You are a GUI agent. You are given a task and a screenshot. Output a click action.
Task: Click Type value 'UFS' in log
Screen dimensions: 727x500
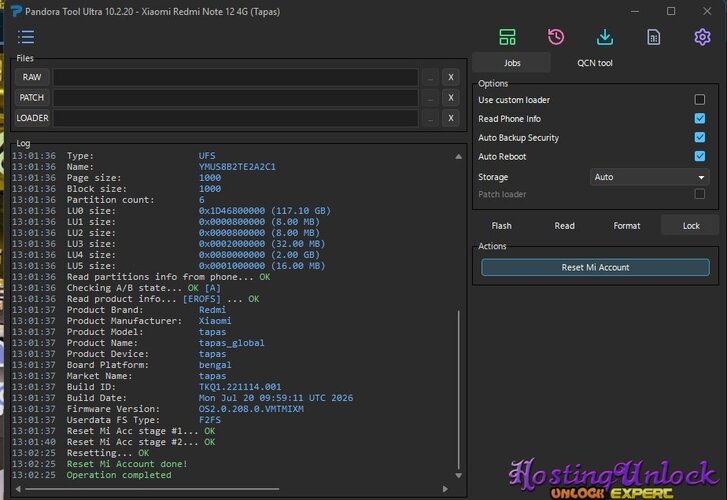[x=207, y=156]
